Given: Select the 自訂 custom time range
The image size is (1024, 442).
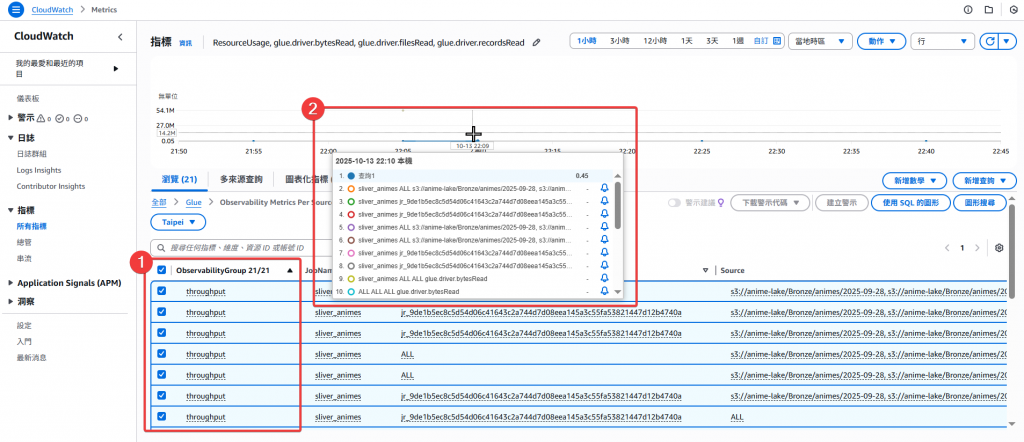Looking at the screenshot, I should coord(761,41).
